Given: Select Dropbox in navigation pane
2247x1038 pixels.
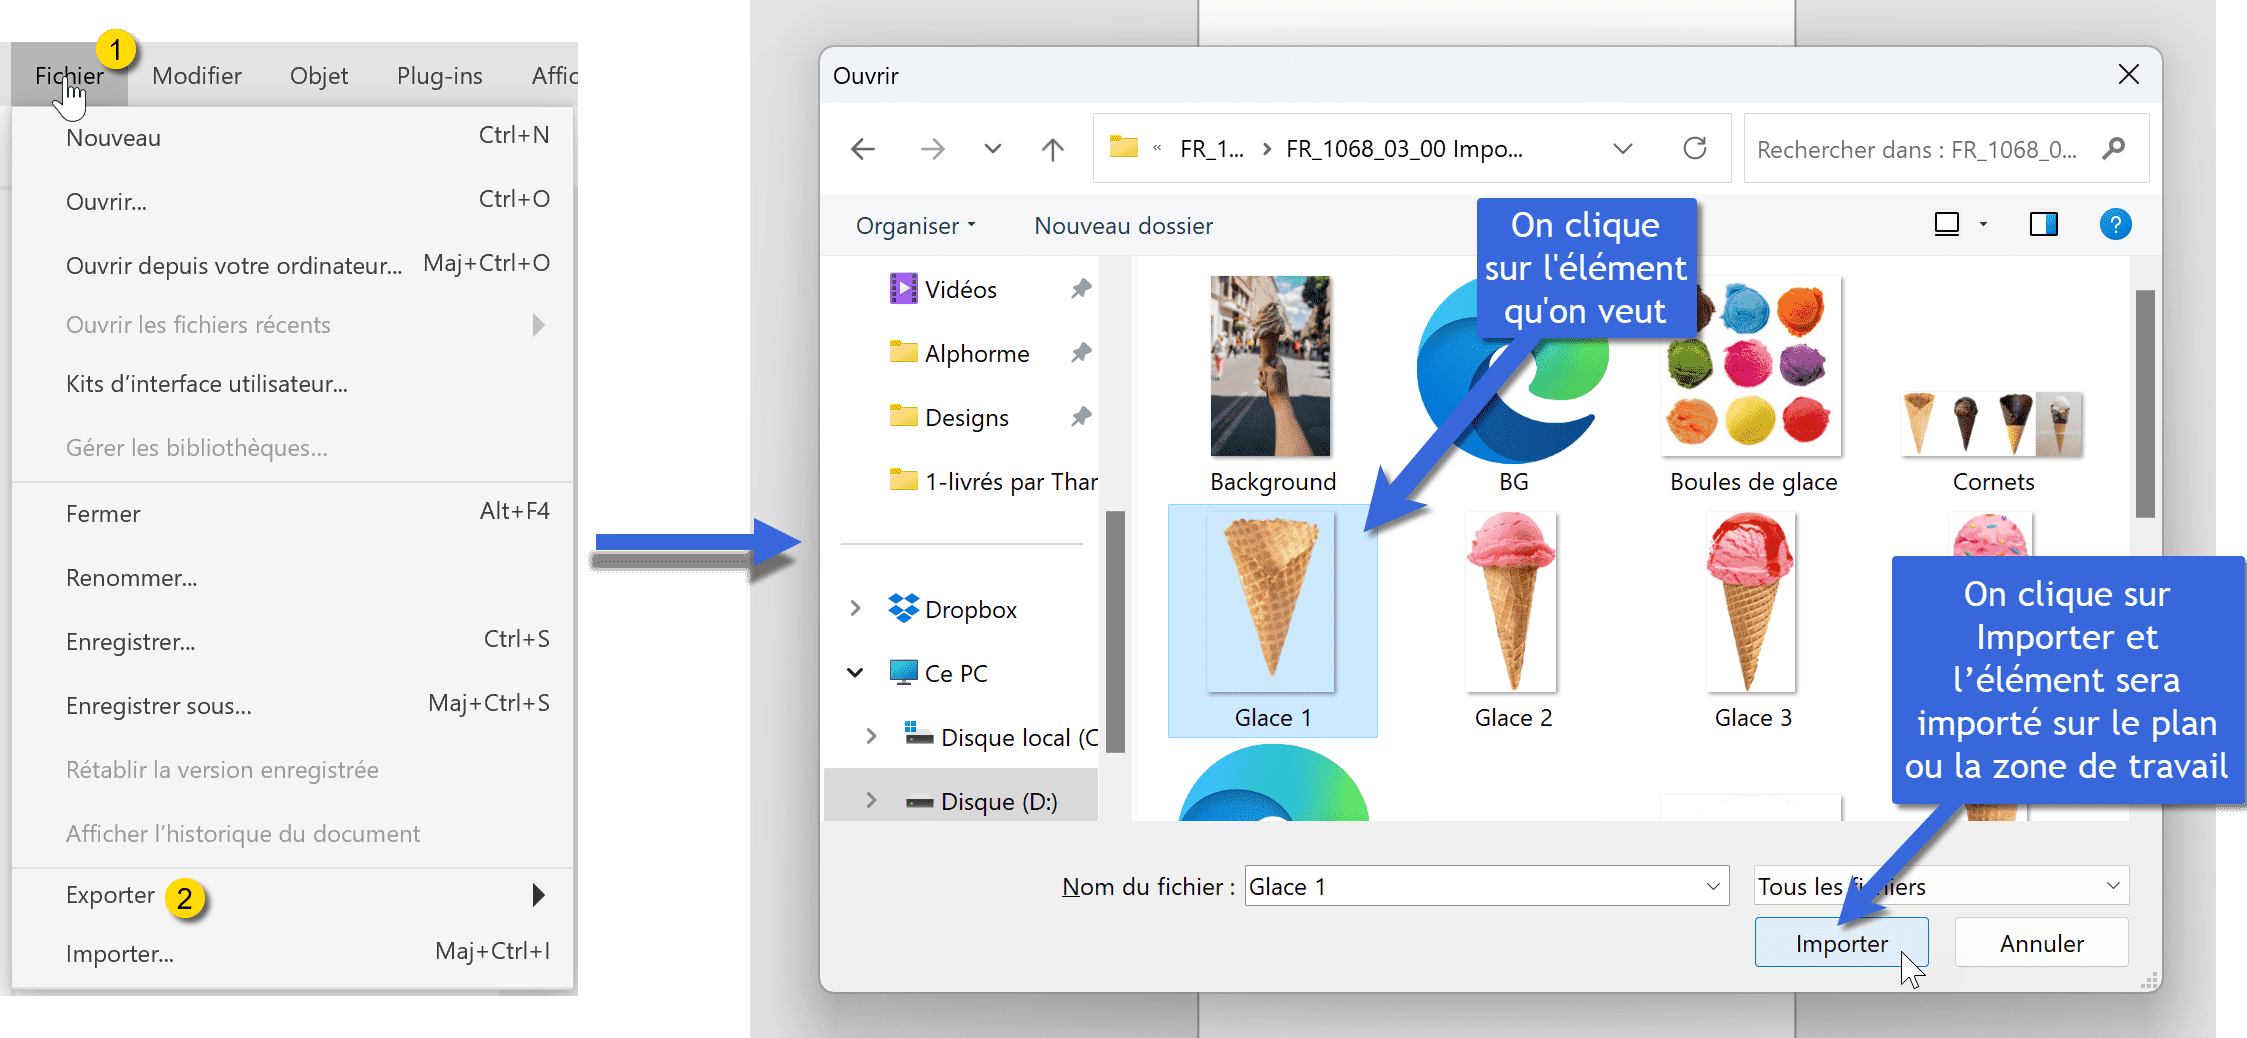Looking at the screenshot, I should (952, 609).
